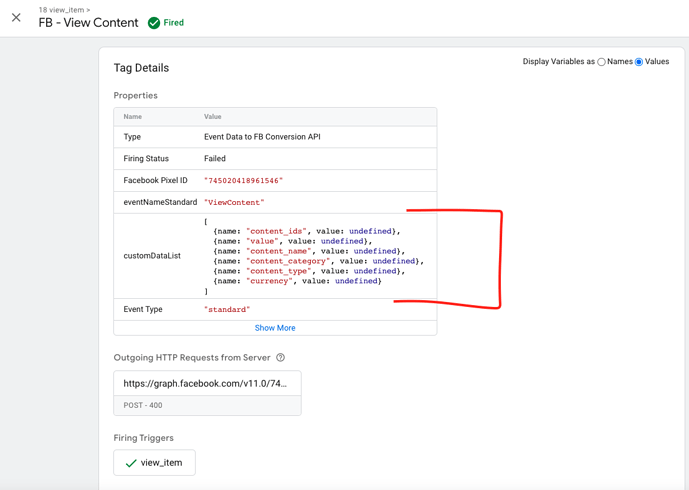This screenshot has height=490, width=689.
Task: Select the Names display variables radio button
Action: (601, 62)
